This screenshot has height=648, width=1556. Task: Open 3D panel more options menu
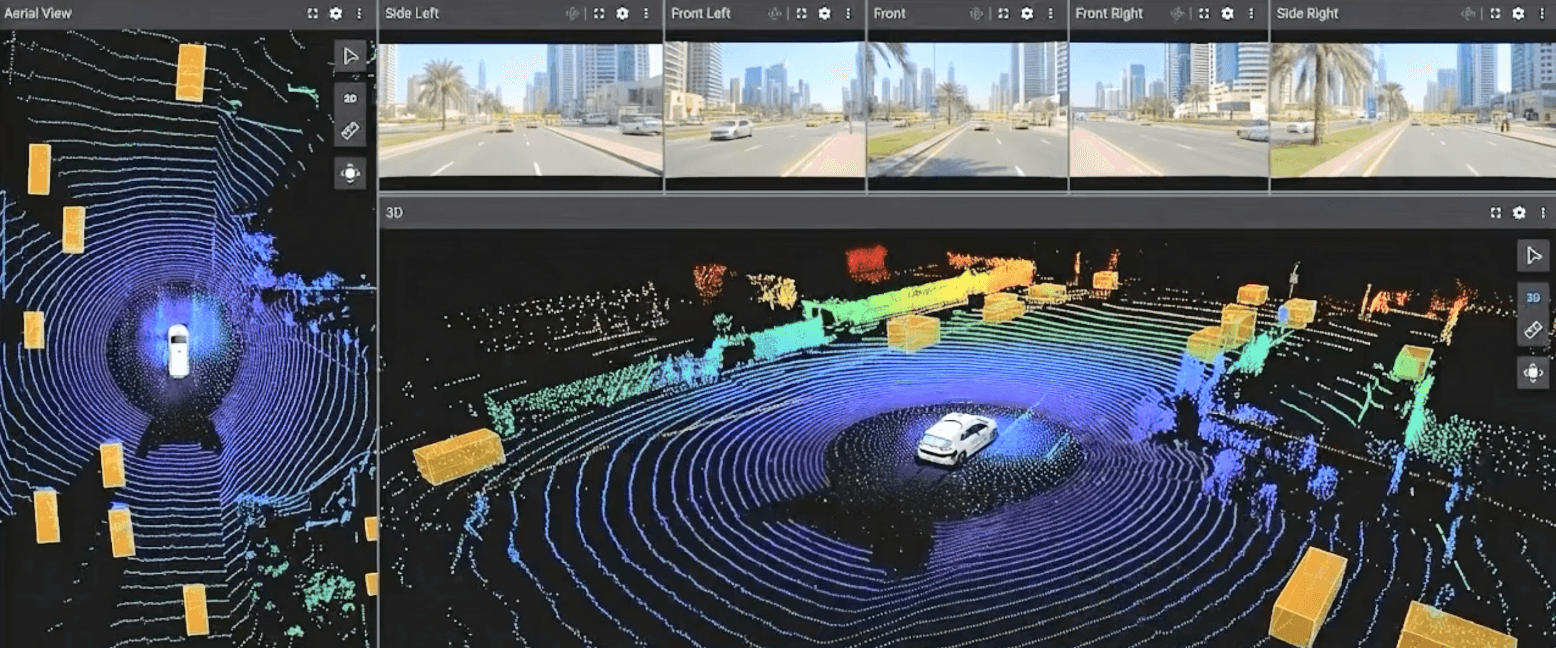click(1542, 213)
